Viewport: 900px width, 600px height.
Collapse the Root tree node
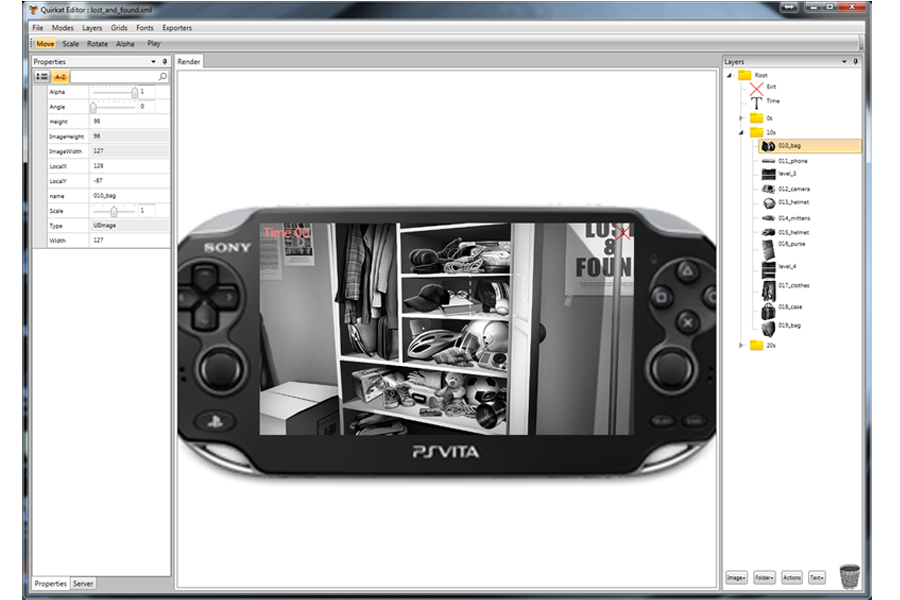tap(730, 75)
